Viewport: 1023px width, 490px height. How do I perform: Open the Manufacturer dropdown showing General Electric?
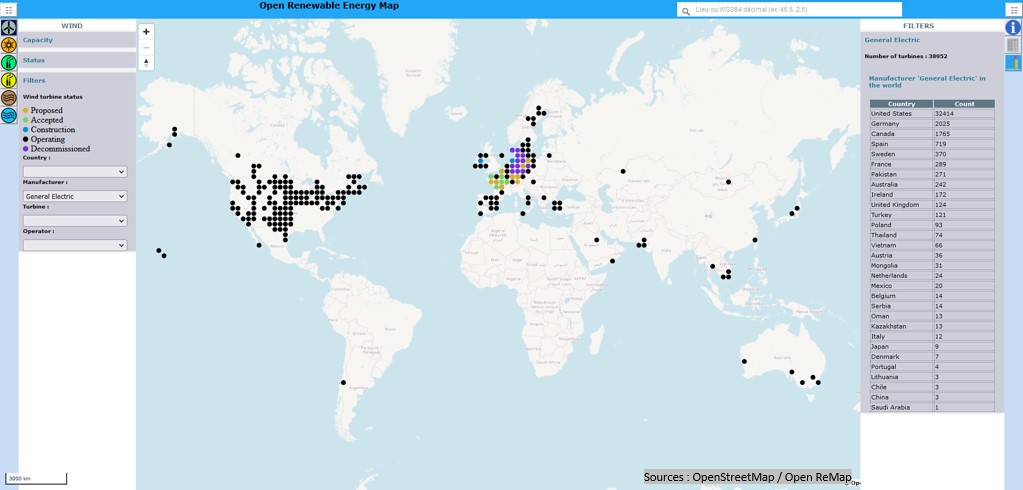pos(75,196)
